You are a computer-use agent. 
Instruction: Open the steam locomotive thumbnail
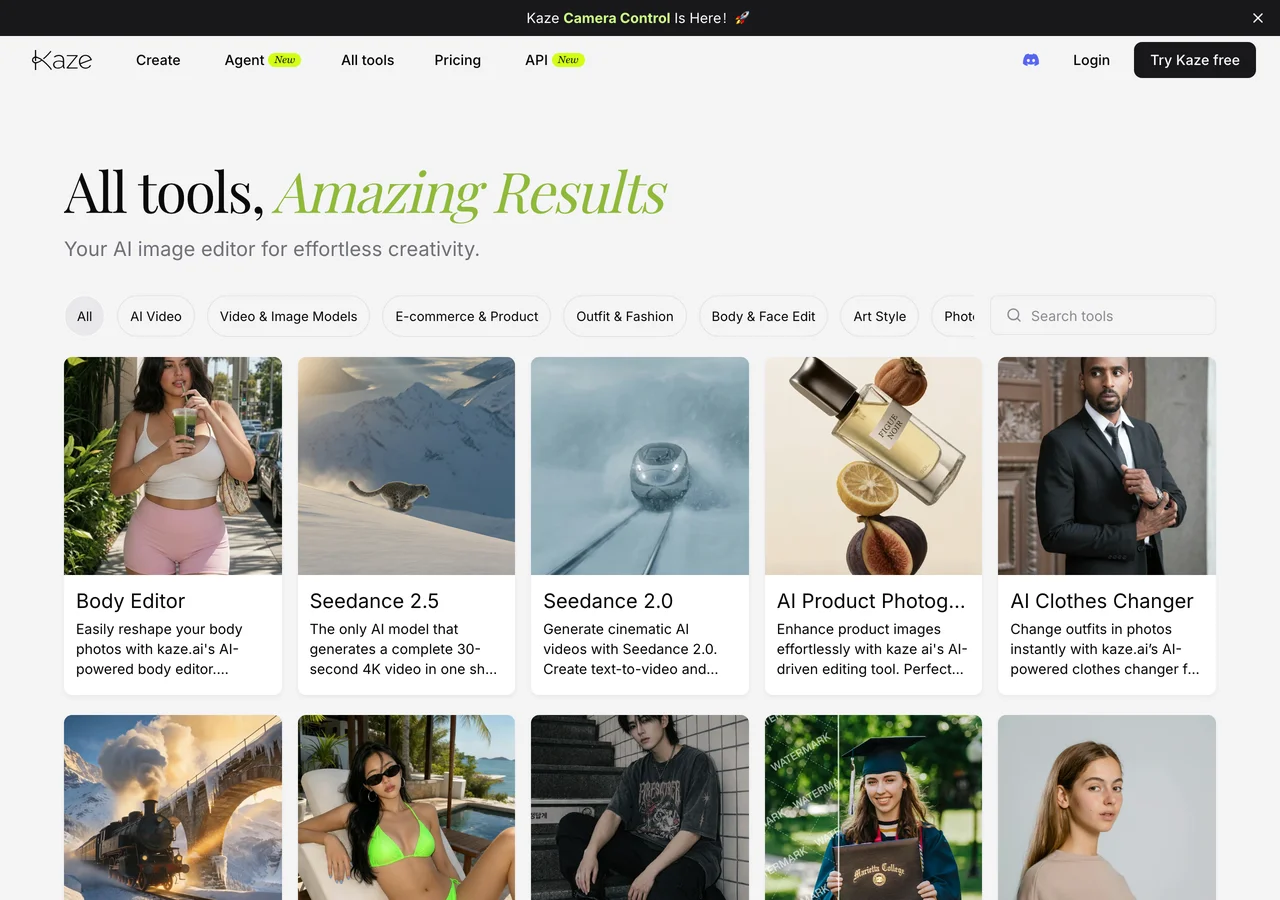[173, 807]
